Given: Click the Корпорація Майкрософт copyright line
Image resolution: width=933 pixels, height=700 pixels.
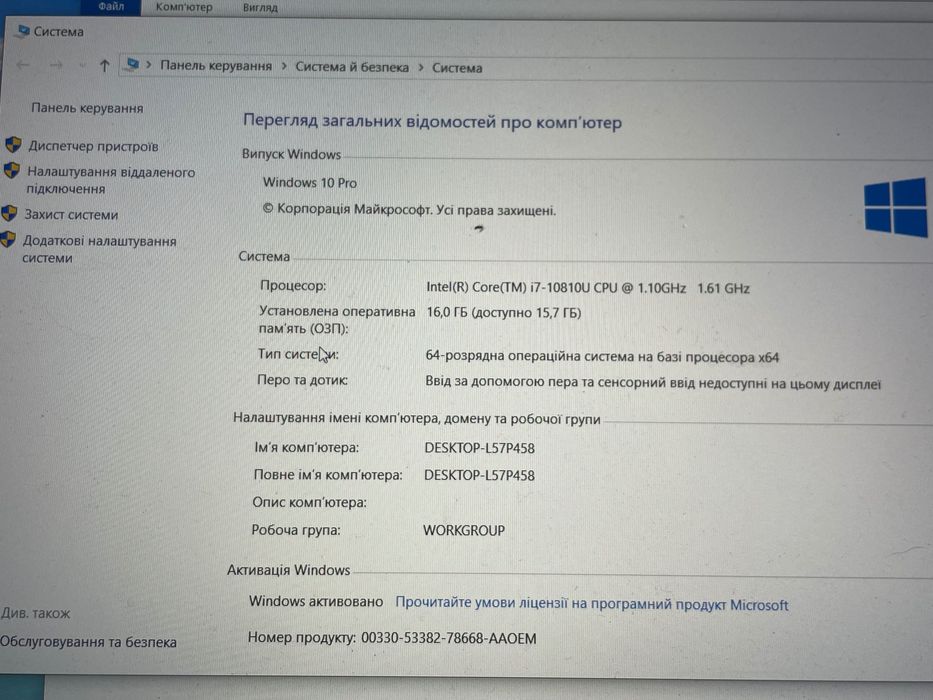Looking at the screenshot, I should click(409, 210).
